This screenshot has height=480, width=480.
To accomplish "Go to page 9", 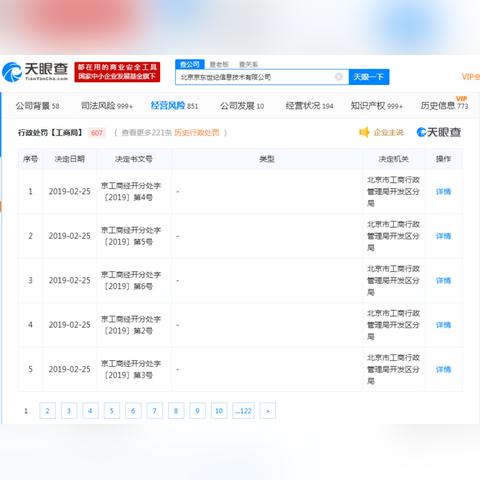I will pyautogui.click(x=197, y=411).
